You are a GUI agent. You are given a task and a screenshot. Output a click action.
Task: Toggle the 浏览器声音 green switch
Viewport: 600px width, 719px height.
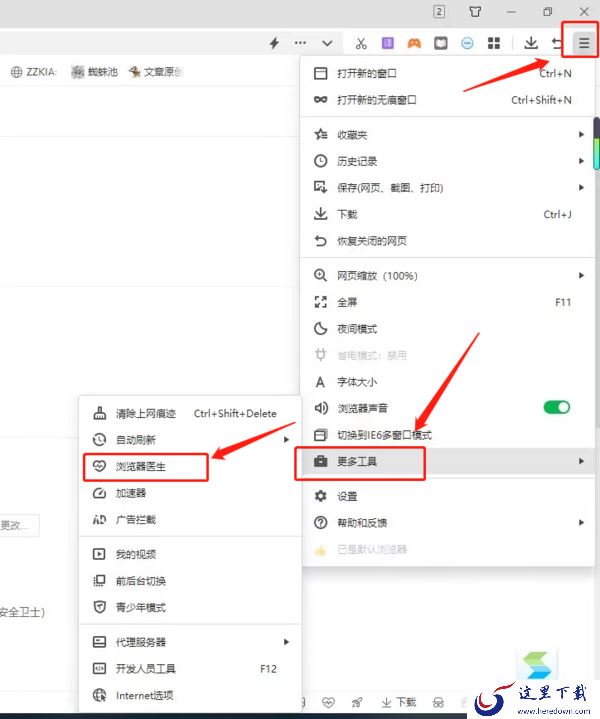tap(556, 407)
